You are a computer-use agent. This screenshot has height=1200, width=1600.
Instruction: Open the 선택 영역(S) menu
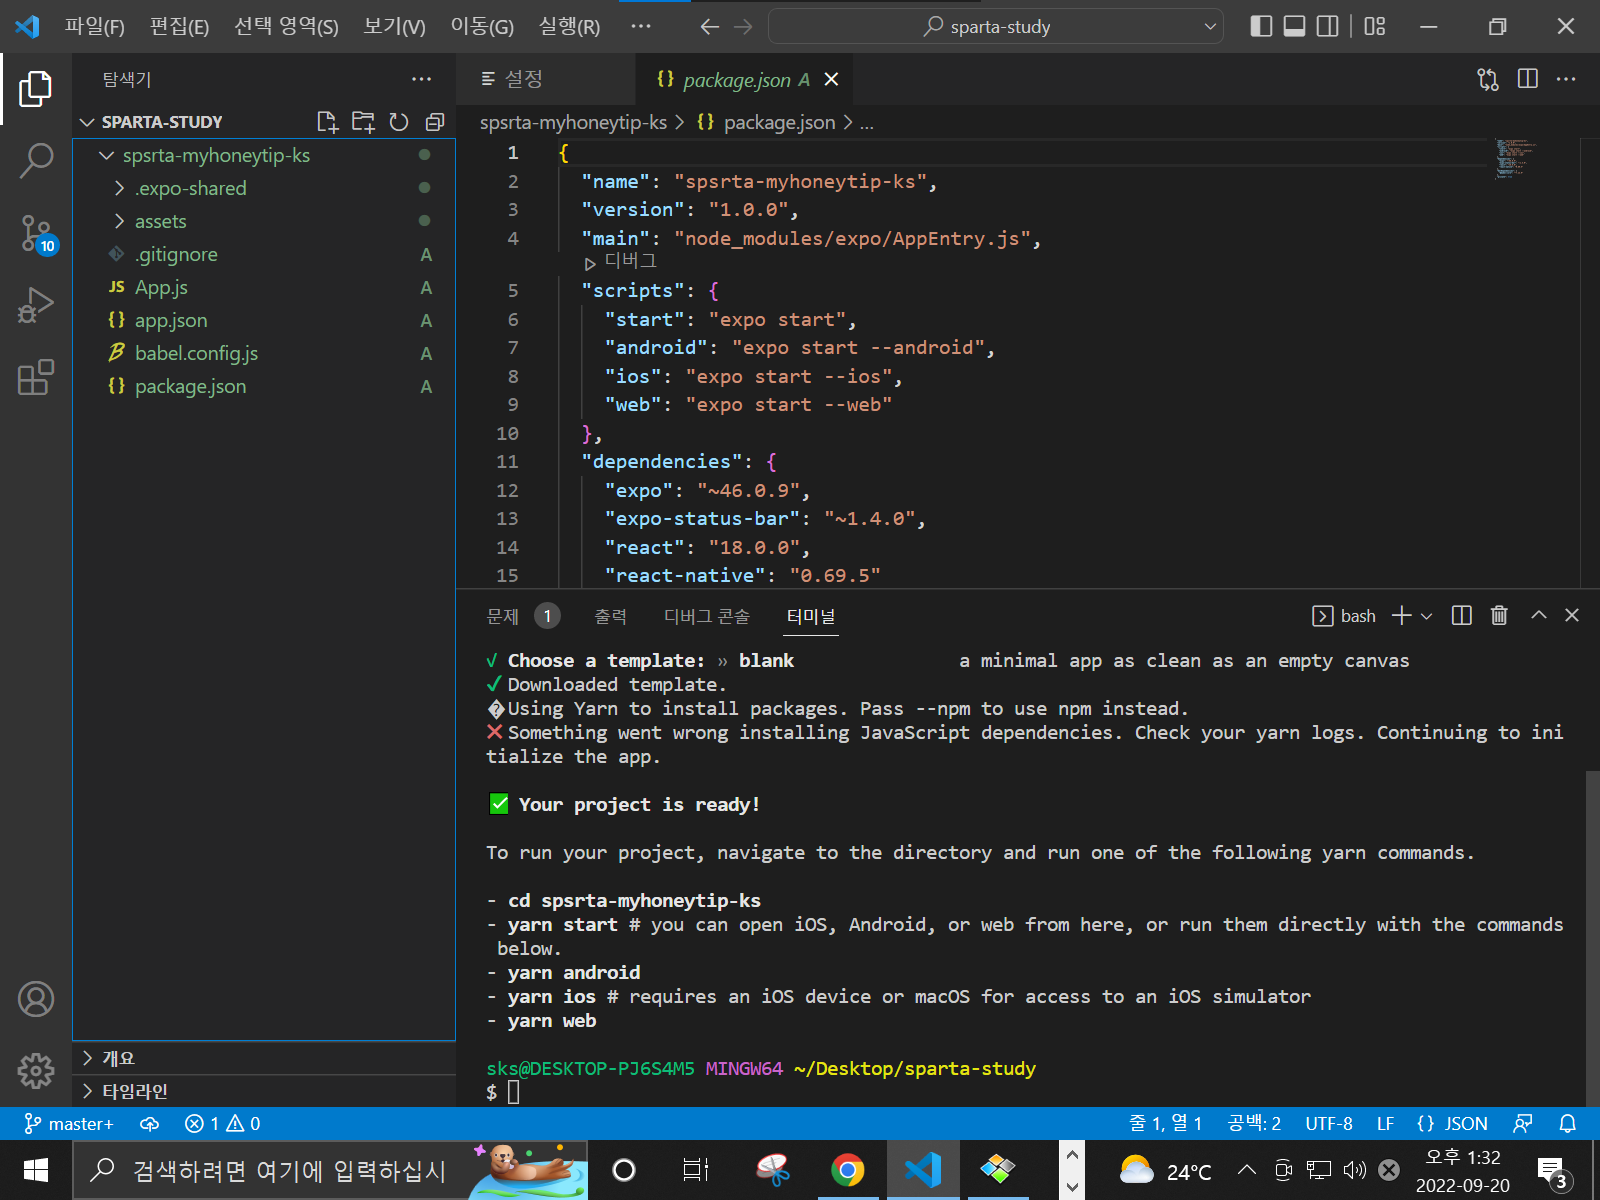(x=286, y=27)
